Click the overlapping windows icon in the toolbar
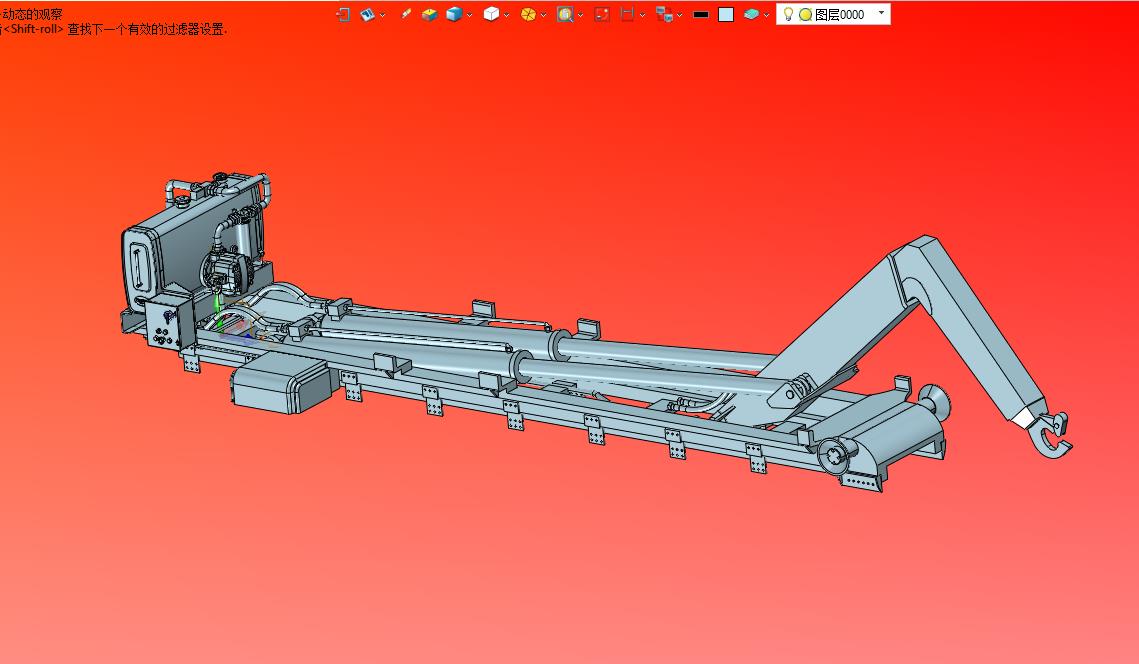 click(x=663, y=14)
